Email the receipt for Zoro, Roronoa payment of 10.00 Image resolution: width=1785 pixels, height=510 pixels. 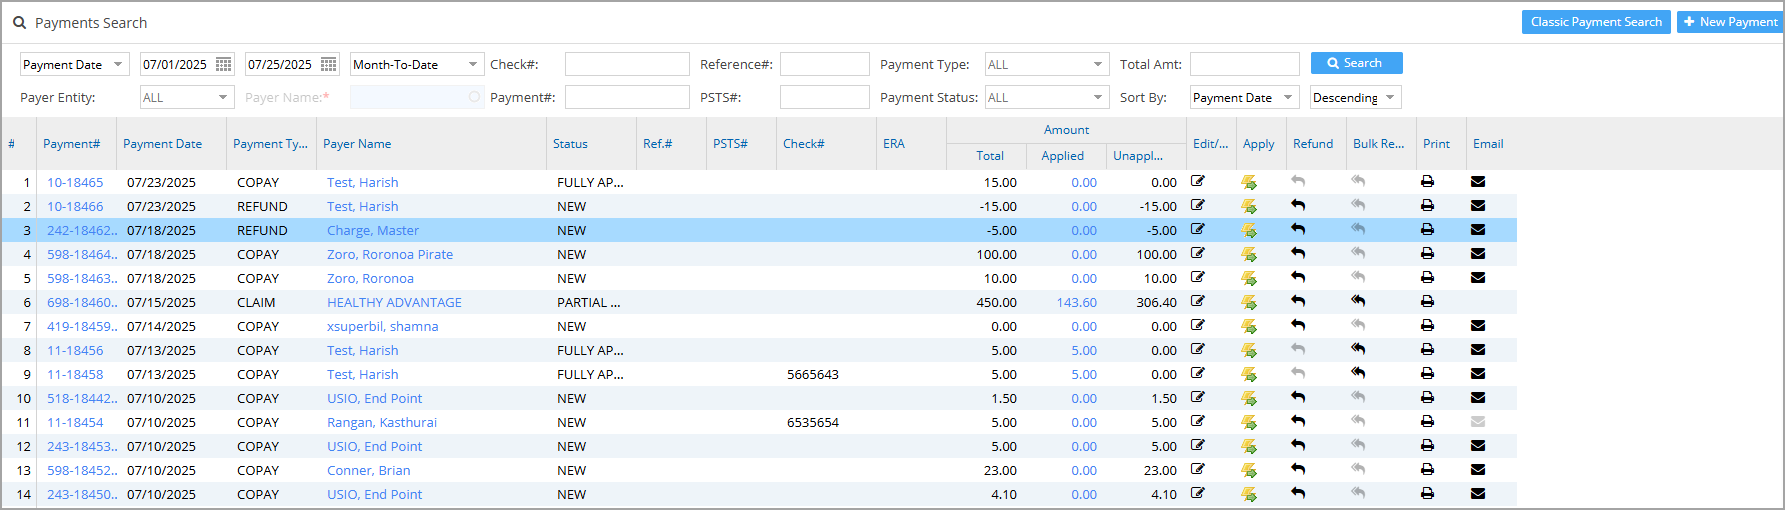tap(1478, 278)
